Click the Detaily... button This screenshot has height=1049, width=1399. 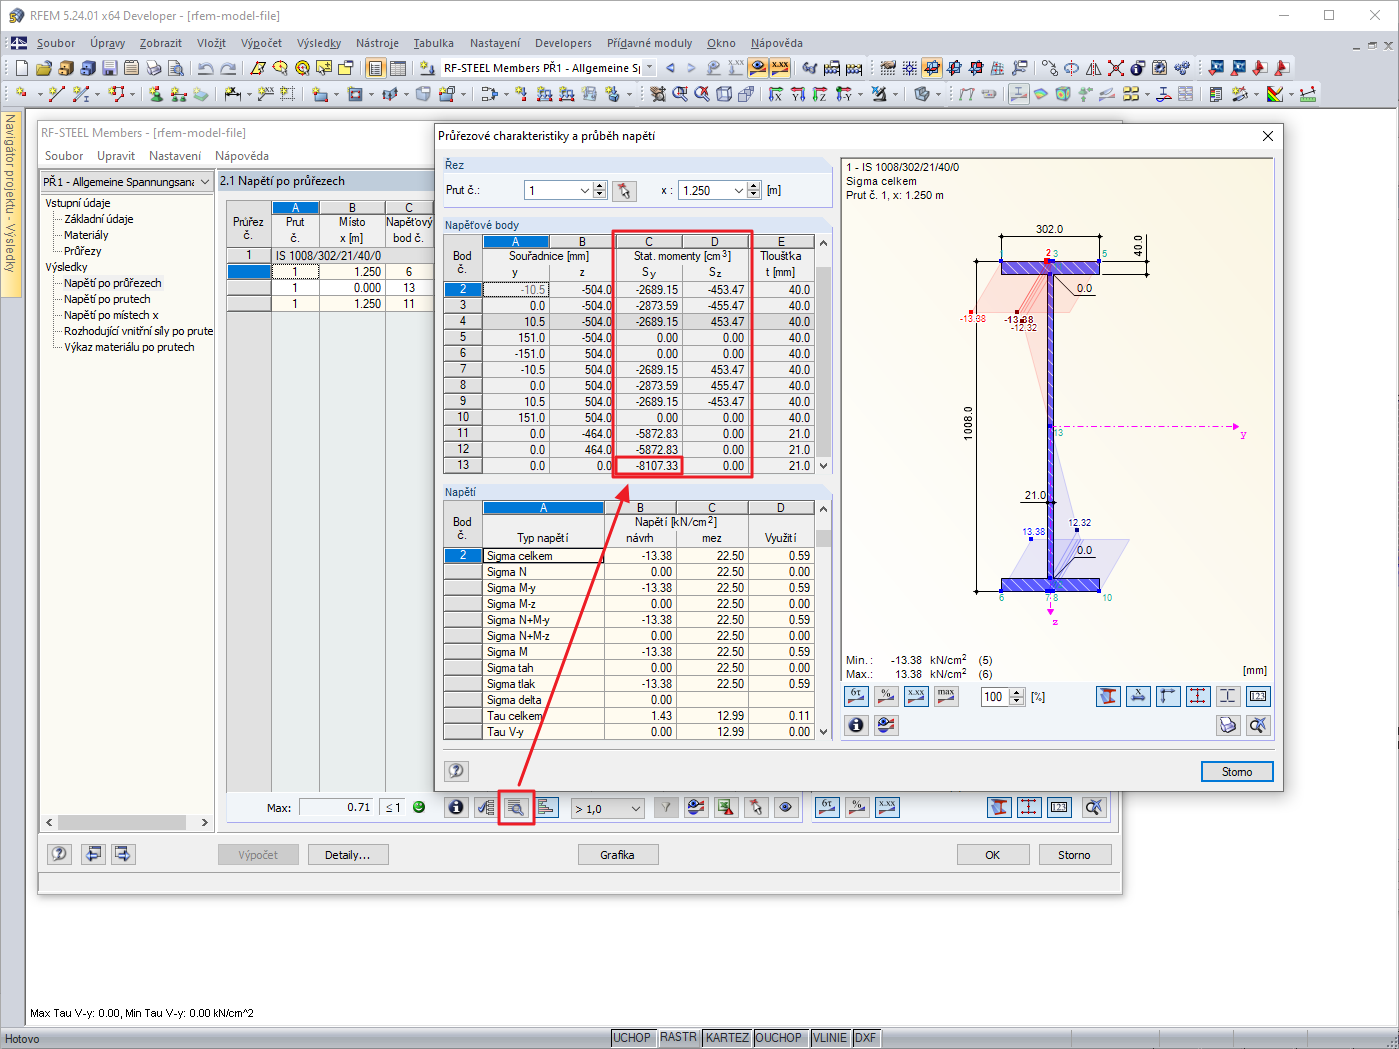pos(348,855)
